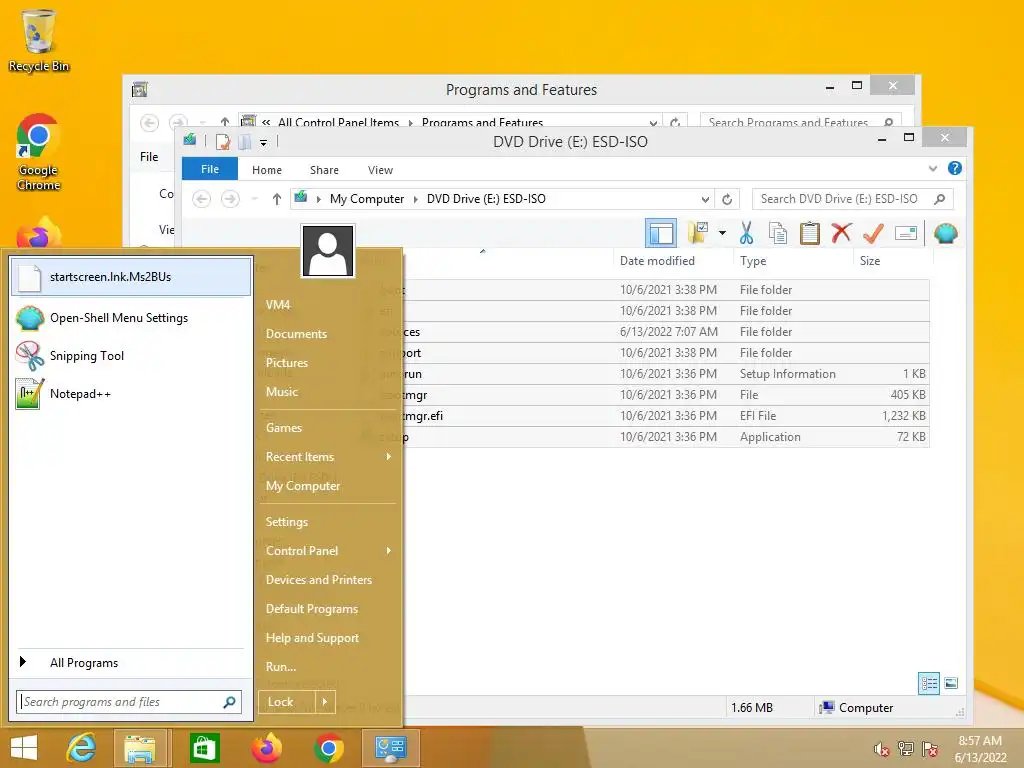Launch Chrome from the taskbar
Image resolution: width=1024 pixels, height=768 pixels.
[x=328, y=748]
